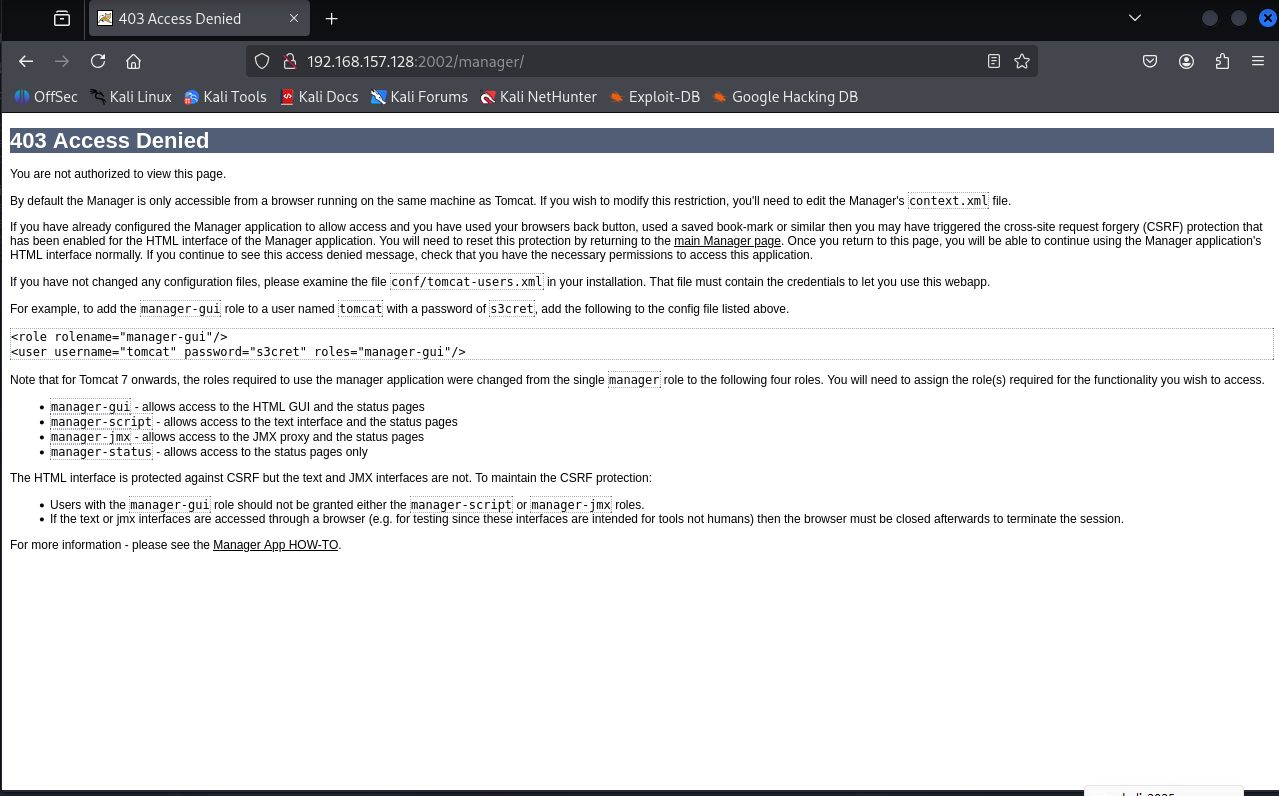Open the OffSec bookmark
Screen dimensions: 1279x796
pyautogui.click(x=46, y=97)
